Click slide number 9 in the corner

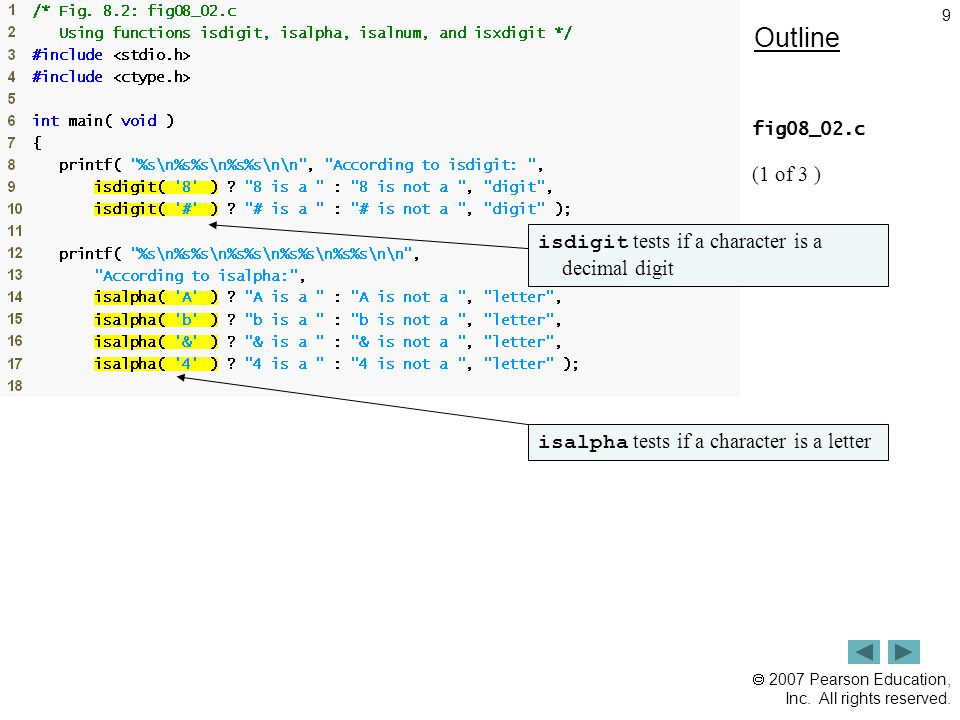pyautogui.click(x=946, y=15)
